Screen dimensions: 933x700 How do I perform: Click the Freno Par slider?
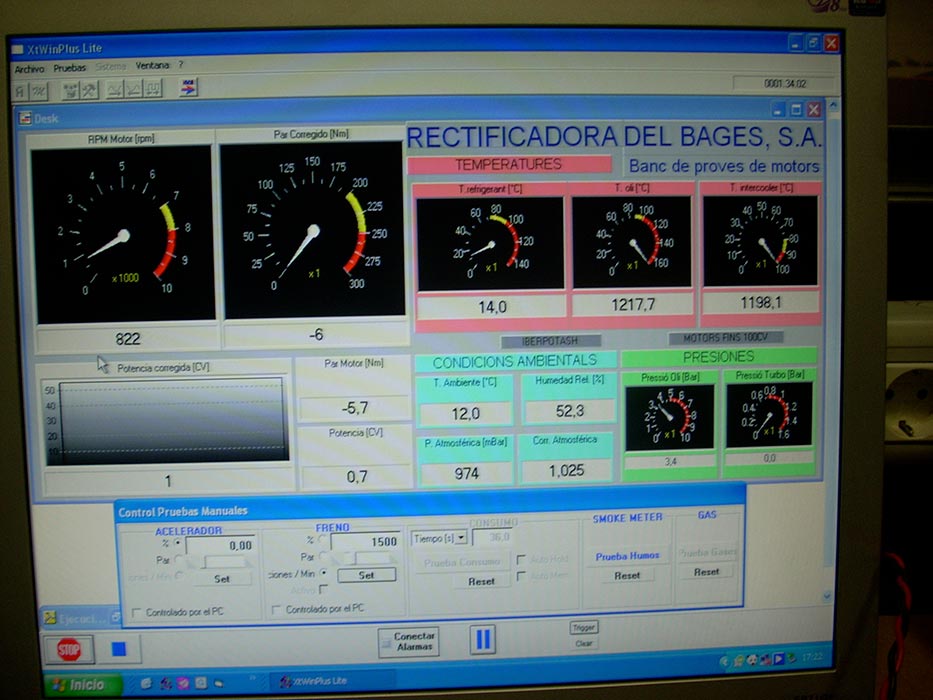pyautogui.click(x=362, y=558)
